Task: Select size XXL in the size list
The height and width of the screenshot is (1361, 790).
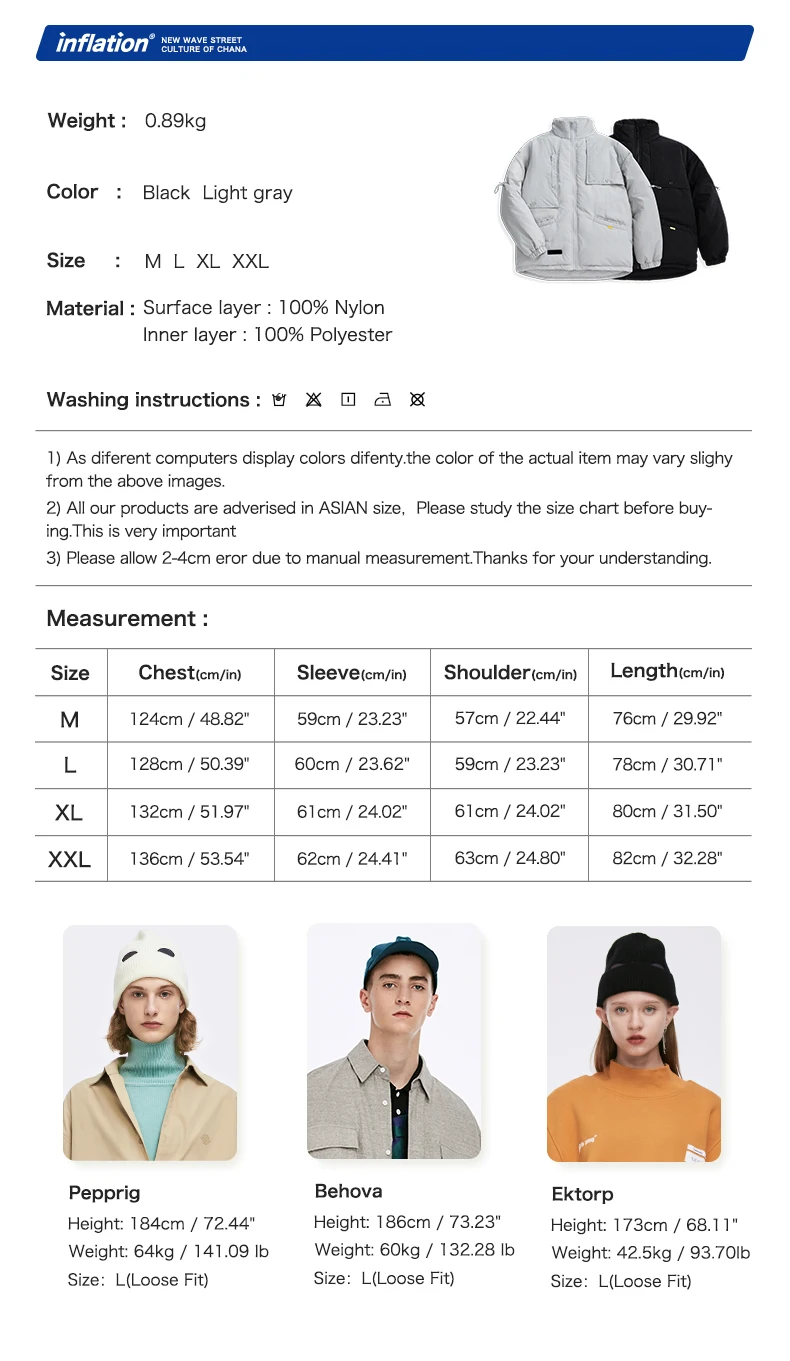Action: click(250, 262)
